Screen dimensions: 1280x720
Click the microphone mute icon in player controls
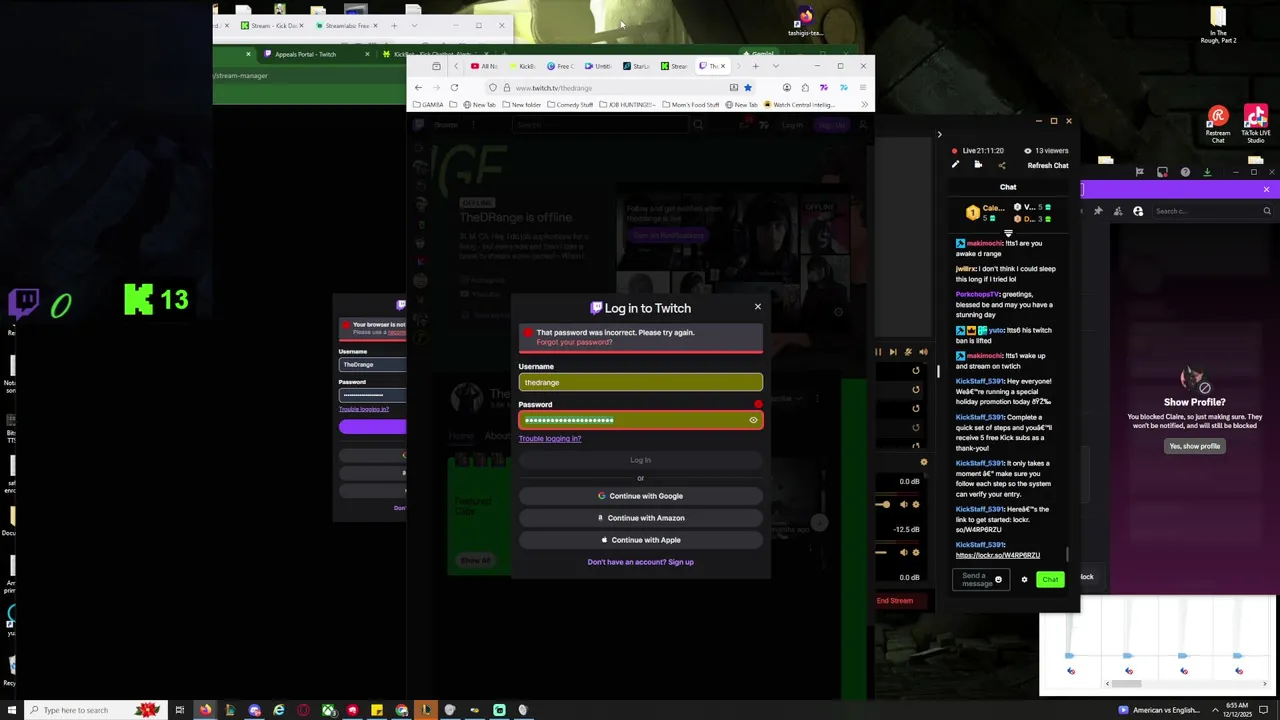coord(908,352)
